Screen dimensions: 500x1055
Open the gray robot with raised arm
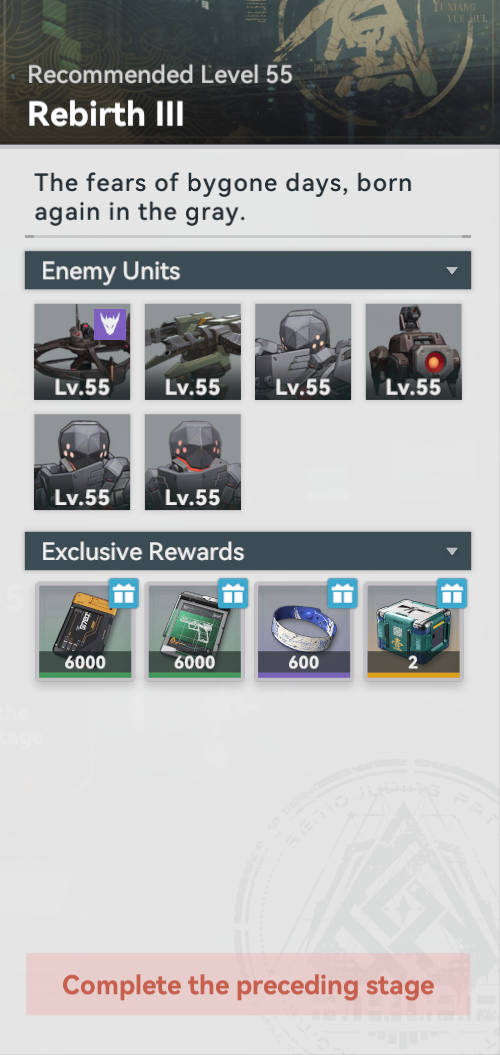[x=303, y=352]
